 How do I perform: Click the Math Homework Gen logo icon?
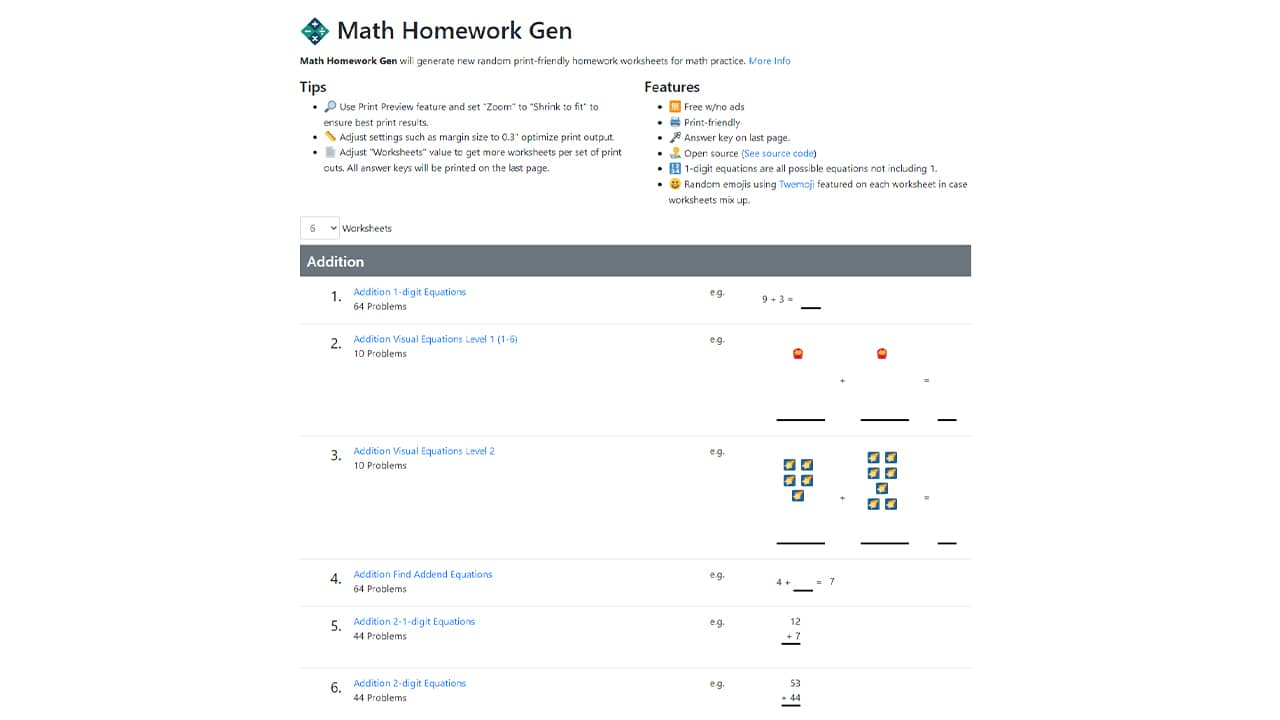point(314,29)
